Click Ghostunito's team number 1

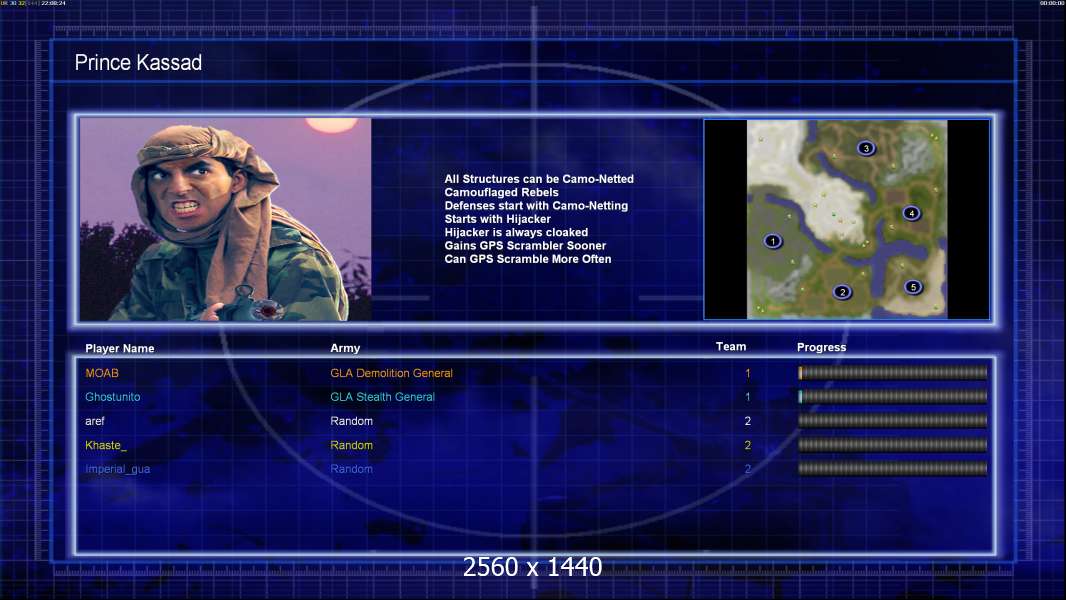(748, 397)
